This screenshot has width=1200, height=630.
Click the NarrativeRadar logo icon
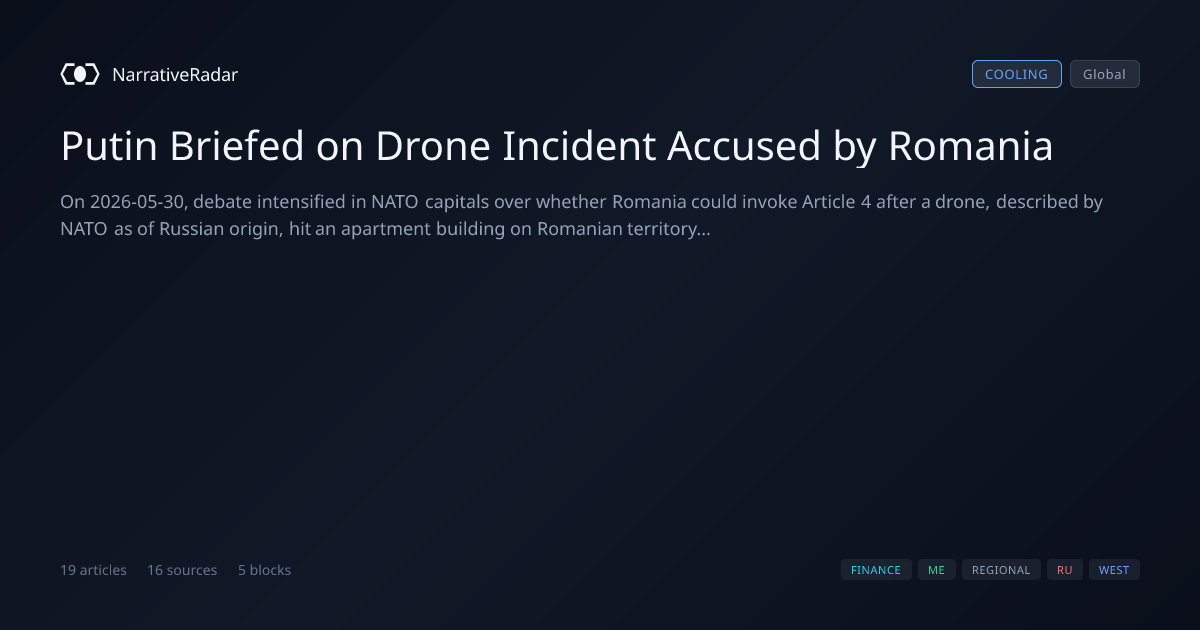pyautogui.click(x=80, y=74)
